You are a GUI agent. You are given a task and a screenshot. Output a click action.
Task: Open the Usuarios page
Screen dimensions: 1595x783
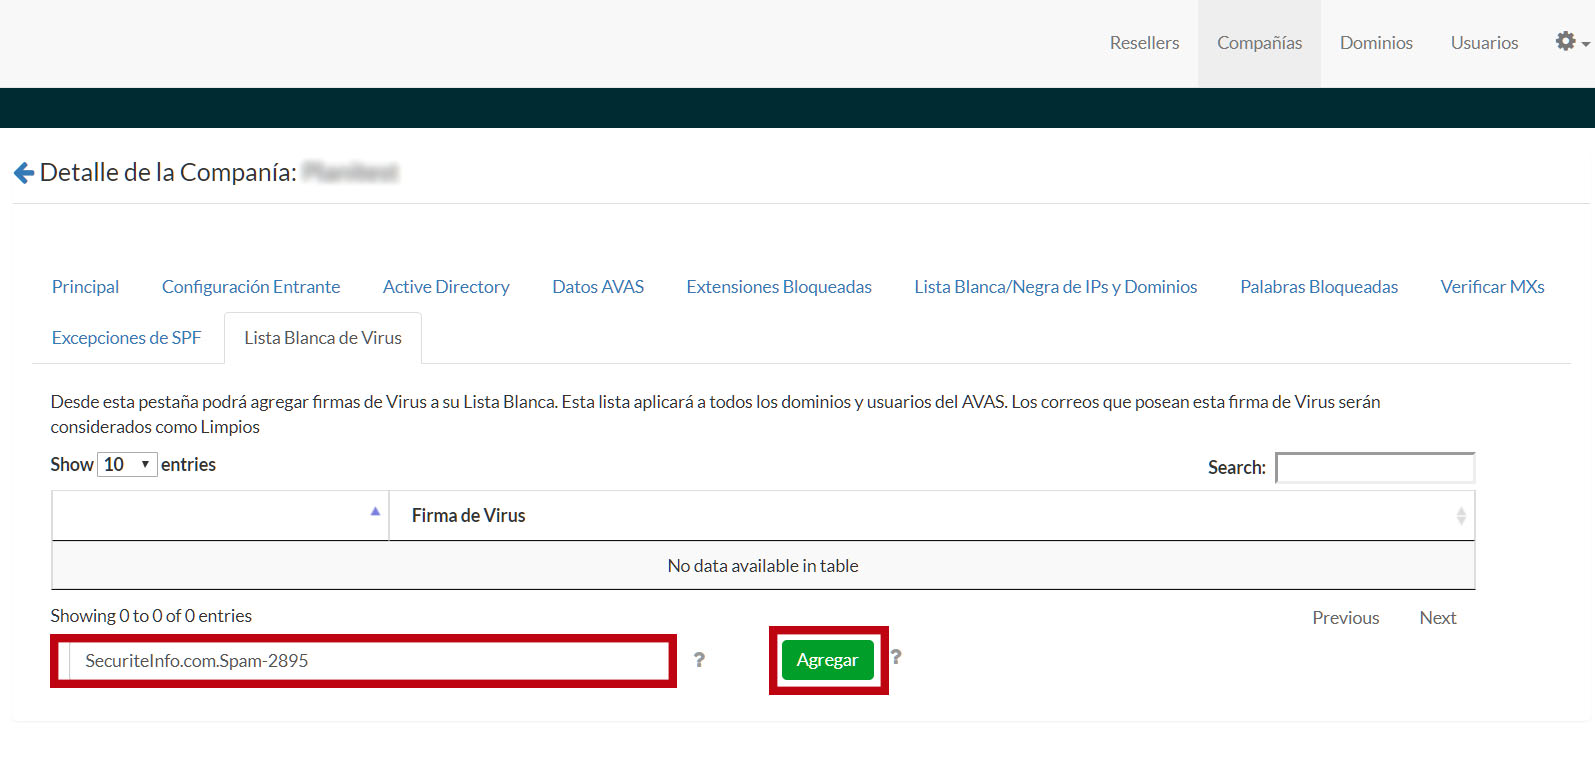point(1484,43)
